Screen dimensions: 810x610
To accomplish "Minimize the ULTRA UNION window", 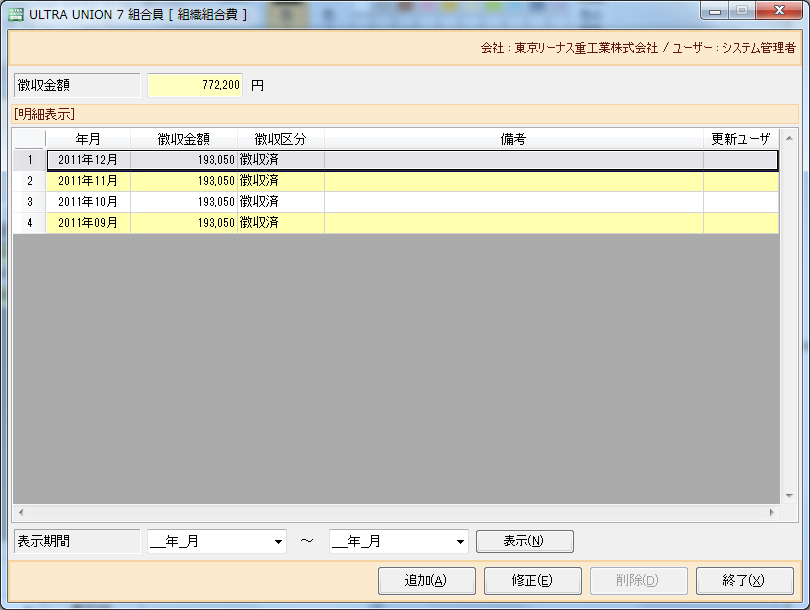I will [x=715, y=11].
